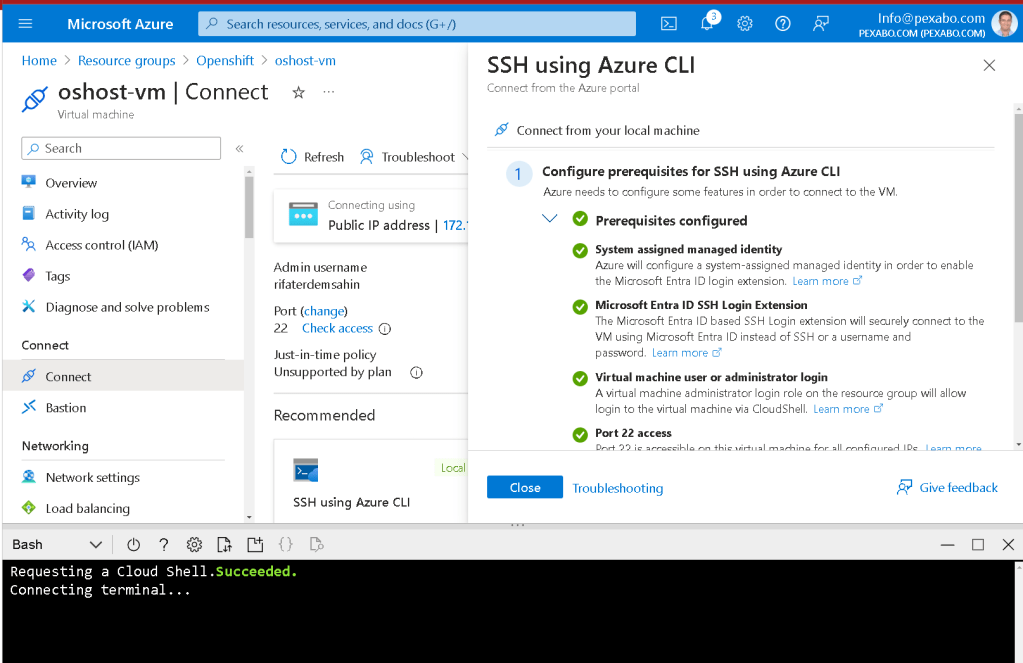Open the feedback icon in header
The image size is (1023, 663).
(x=821, y=24)
